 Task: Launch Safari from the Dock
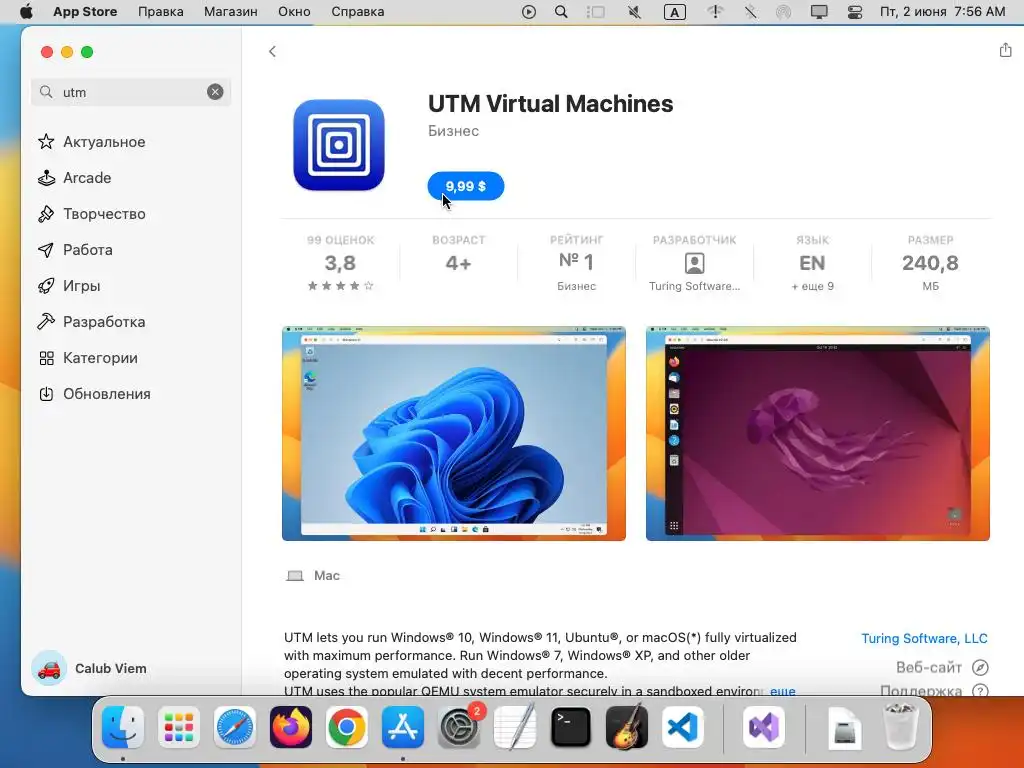(234, 727)
